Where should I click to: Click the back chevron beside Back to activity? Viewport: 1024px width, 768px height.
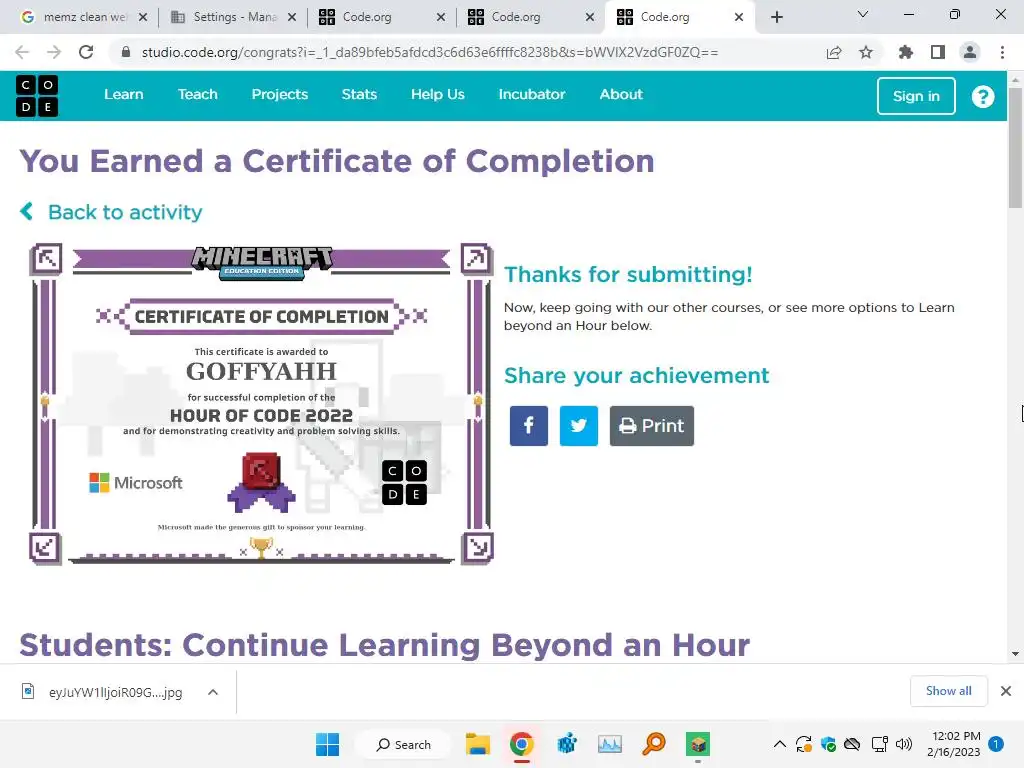pyautogui.click(x=27, y=212)
